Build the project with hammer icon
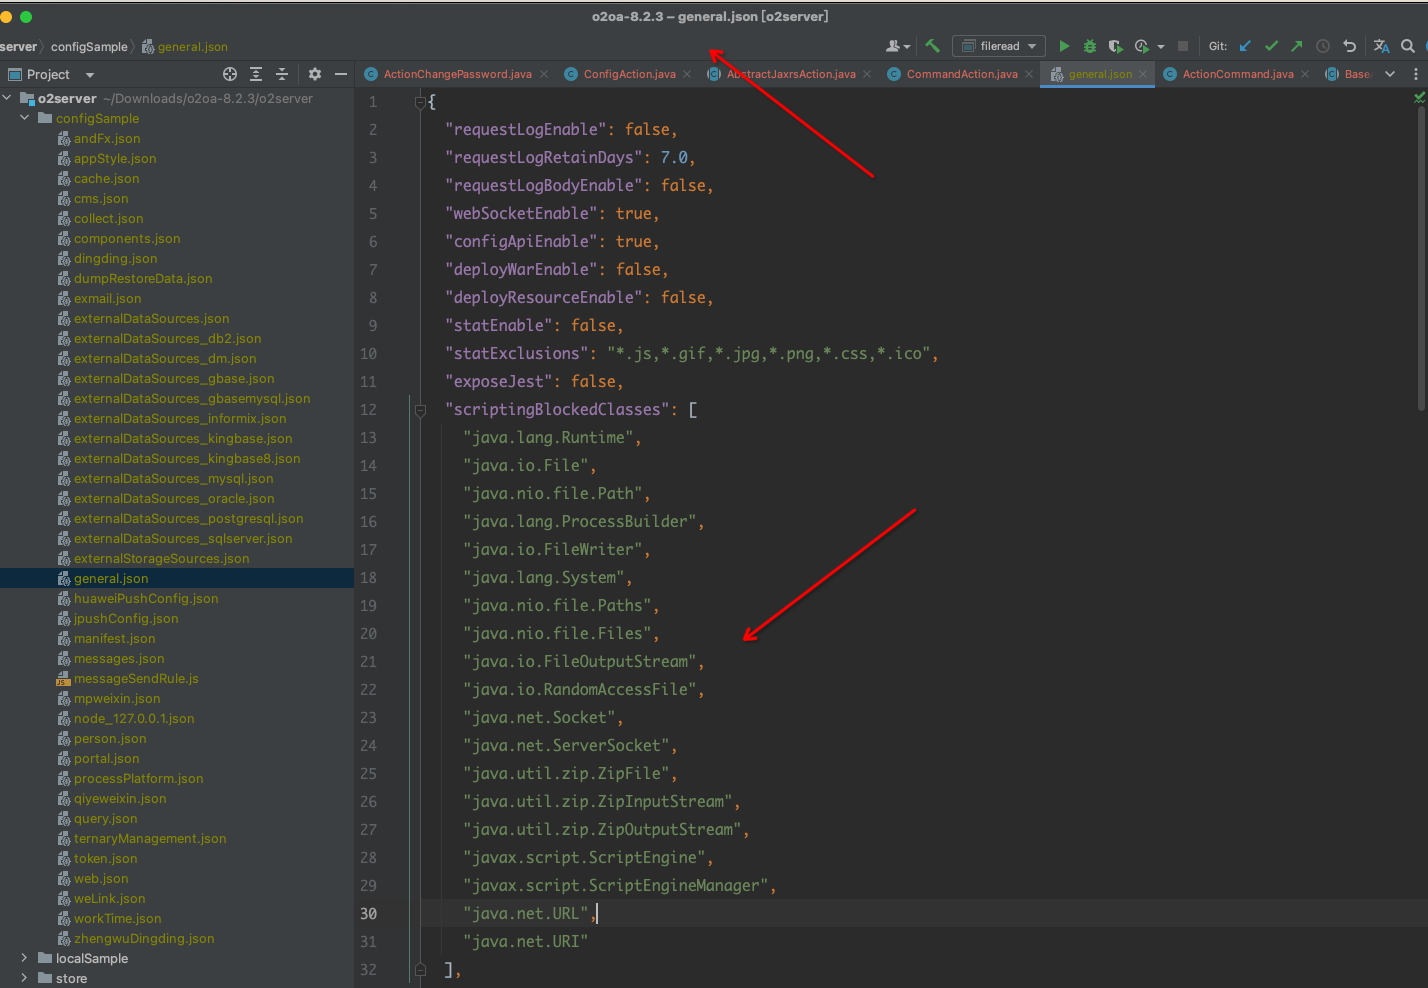This screenshot has width=1428, height=988. (932, 46)
